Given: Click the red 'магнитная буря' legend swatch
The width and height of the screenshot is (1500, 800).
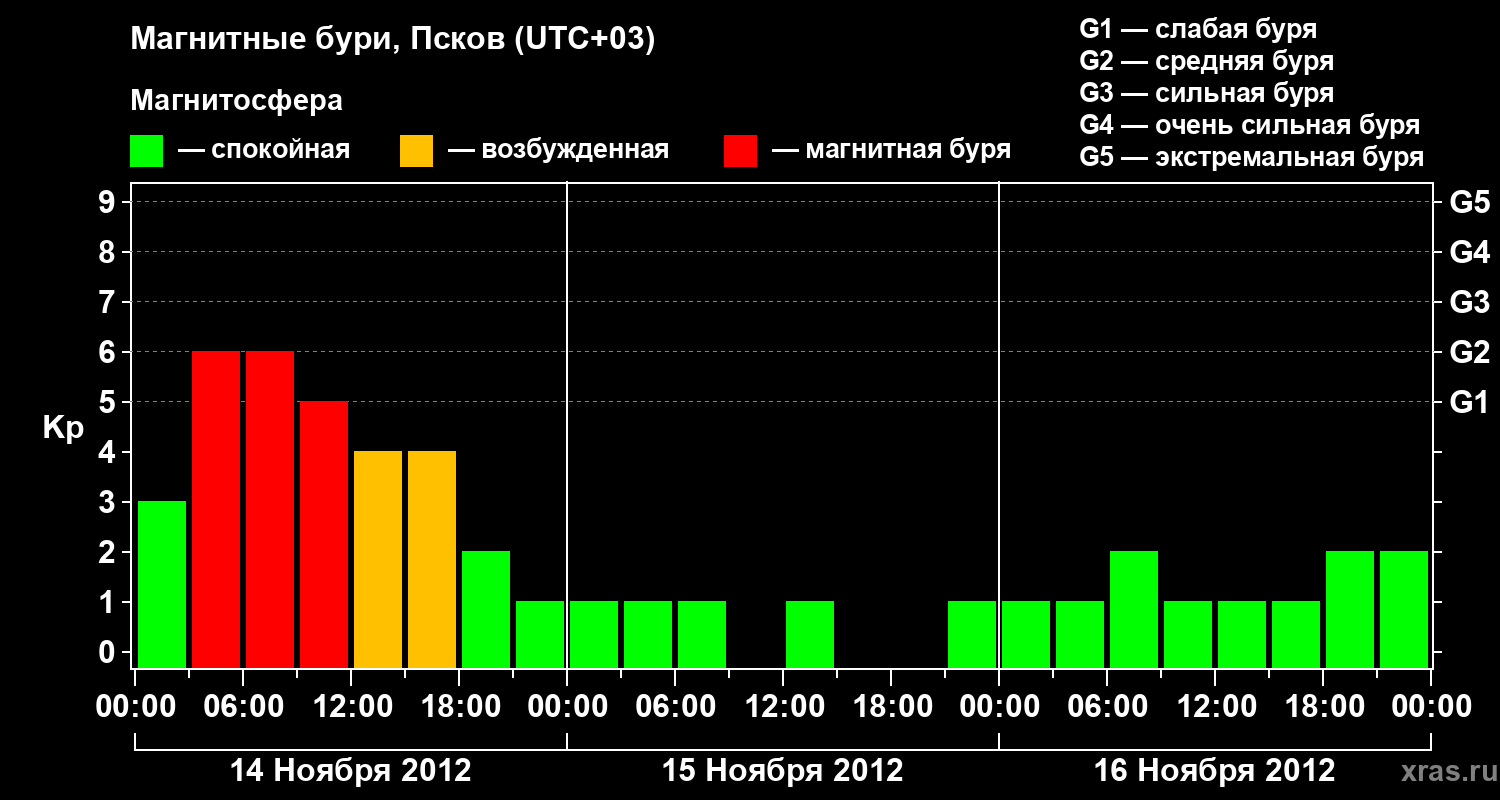Looking at the screenshot, I should [x=740, y=151].
